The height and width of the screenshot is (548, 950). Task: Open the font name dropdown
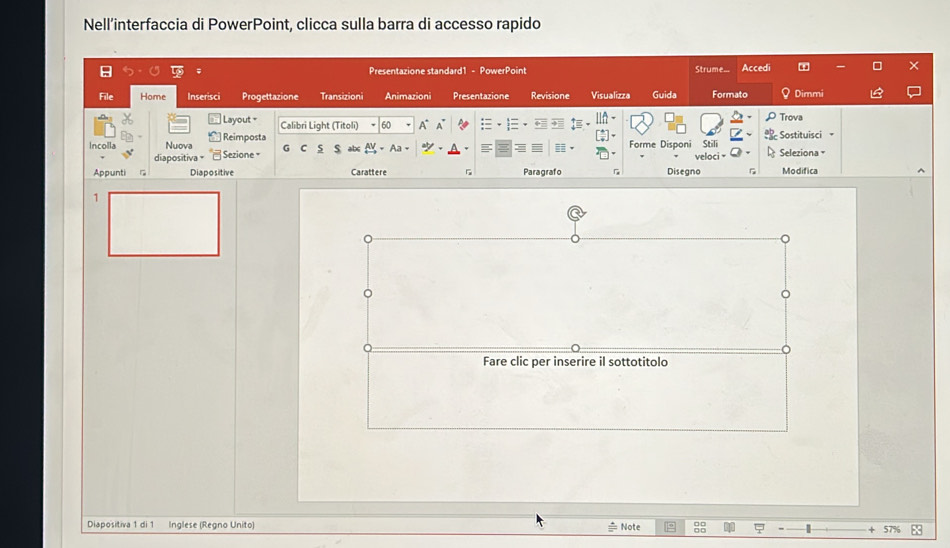pos(373,125)
